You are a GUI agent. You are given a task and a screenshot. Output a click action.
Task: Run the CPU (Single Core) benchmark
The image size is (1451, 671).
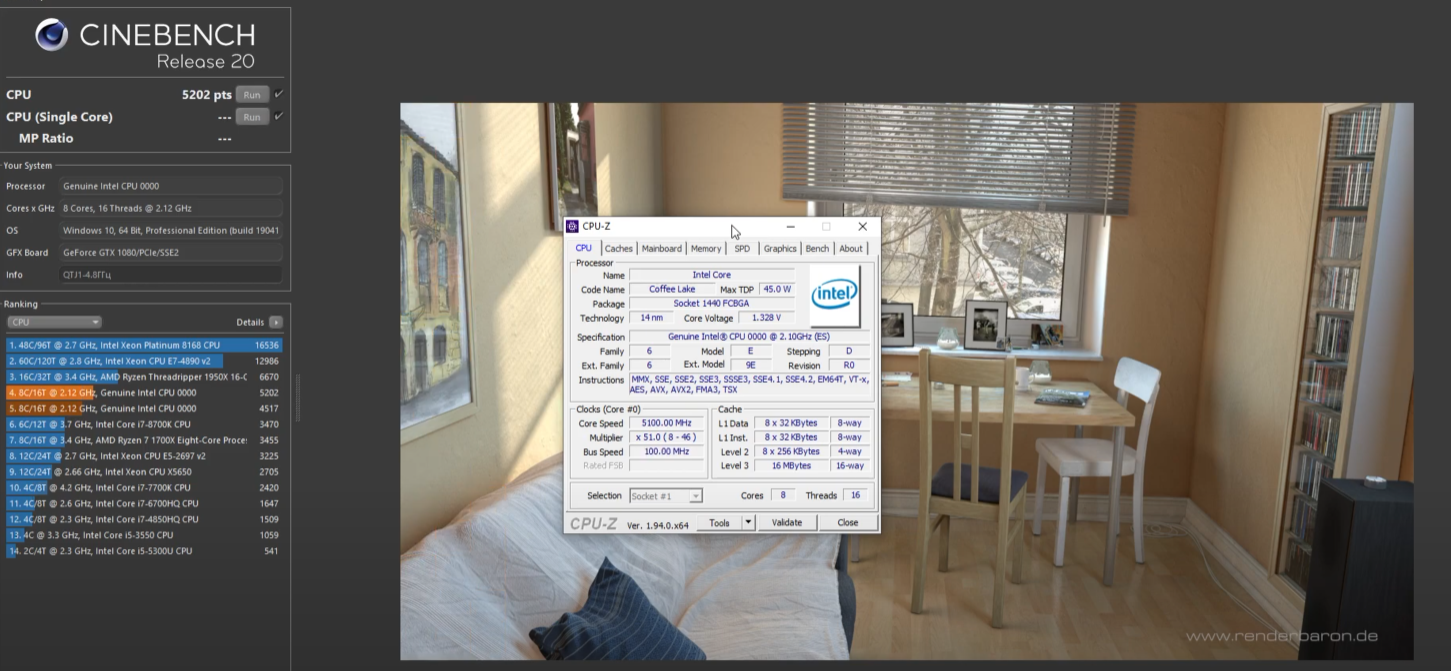tap(252, 117)
